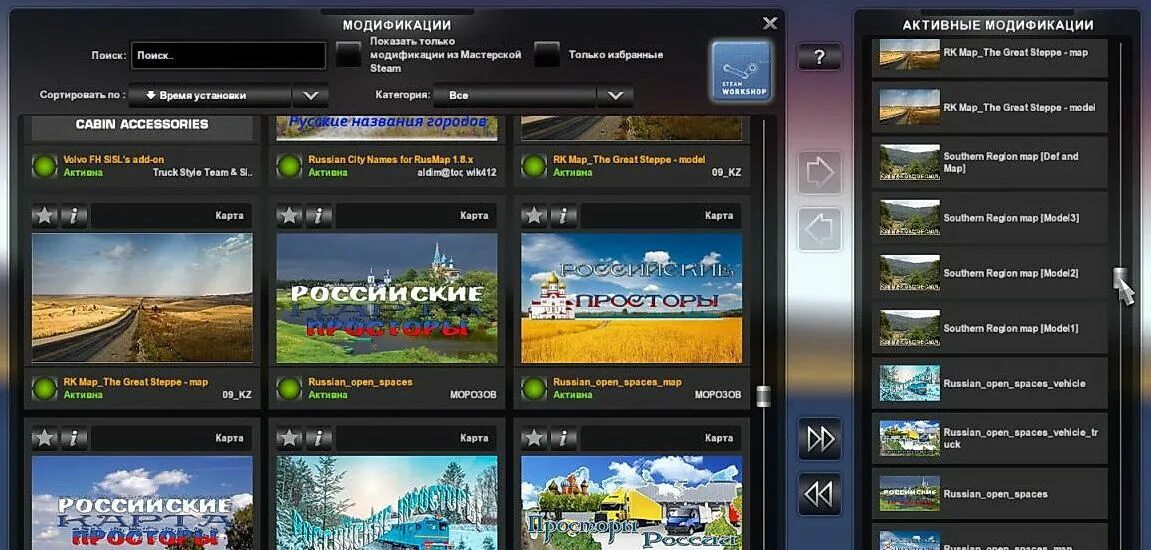The height and width of the screenshot is (550, 1151).
Task: Open info on bottom-row Российские Карта card
Action: [74, 438]
